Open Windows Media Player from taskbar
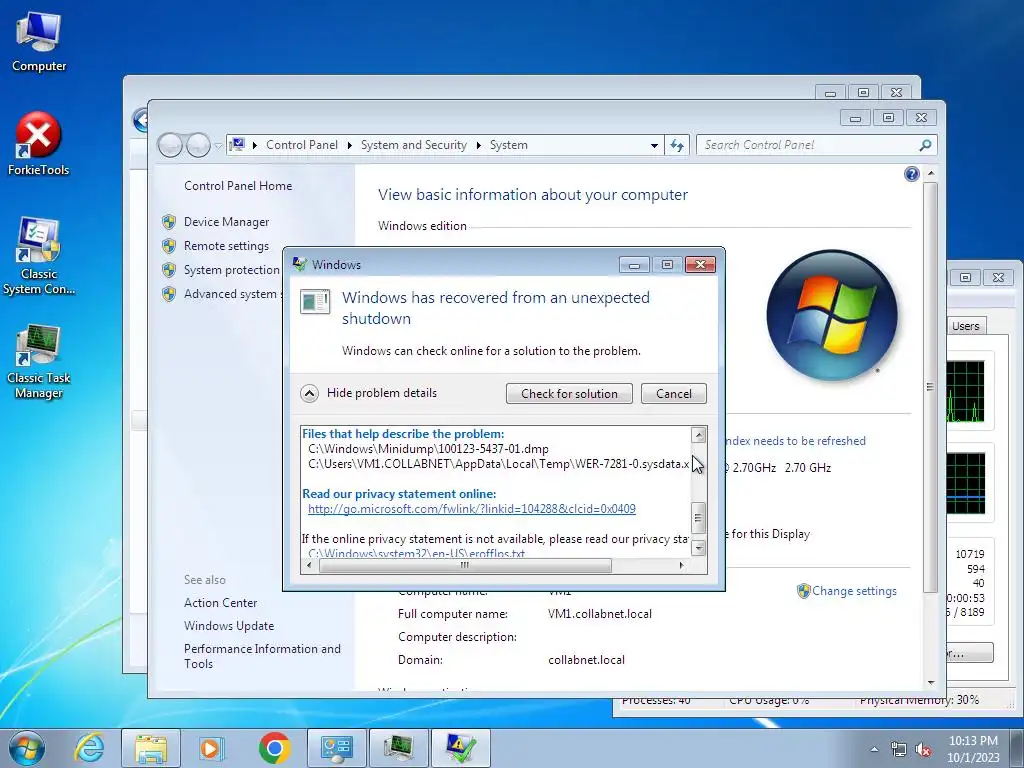Screen dimensions: 1024x768 click(212, 748)
